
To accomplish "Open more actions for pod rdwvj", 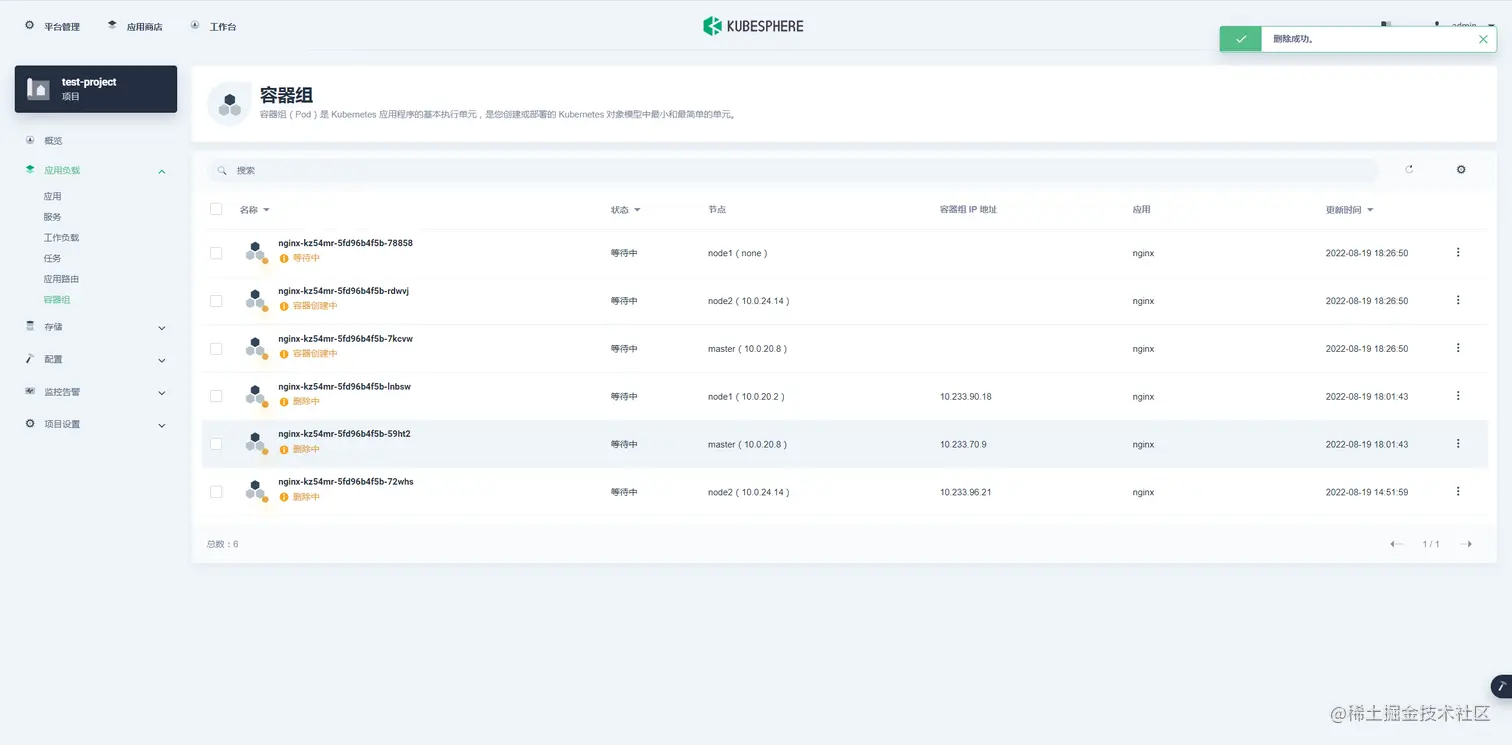I will pyautogui.click(x=1458, y=300).
